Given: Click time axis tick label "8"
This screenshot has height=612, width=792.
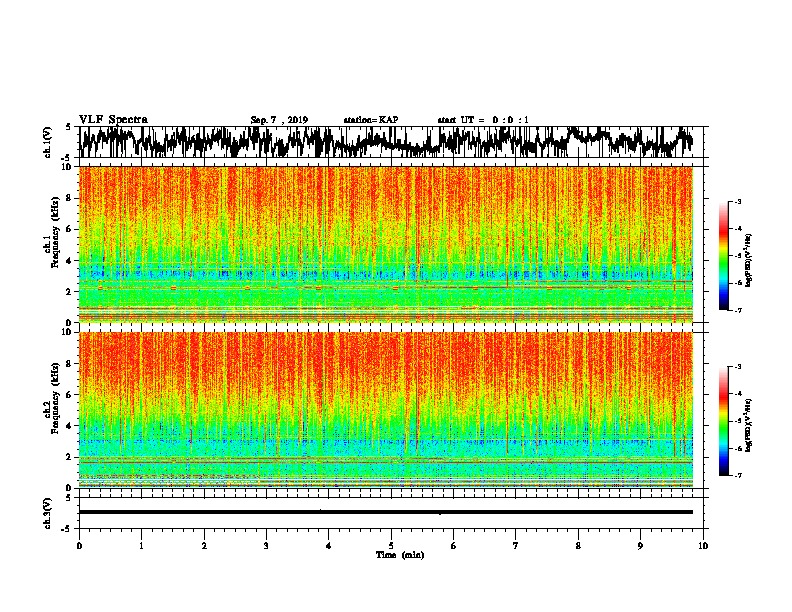Looking at the screenshot, I should tap(578, 546).
